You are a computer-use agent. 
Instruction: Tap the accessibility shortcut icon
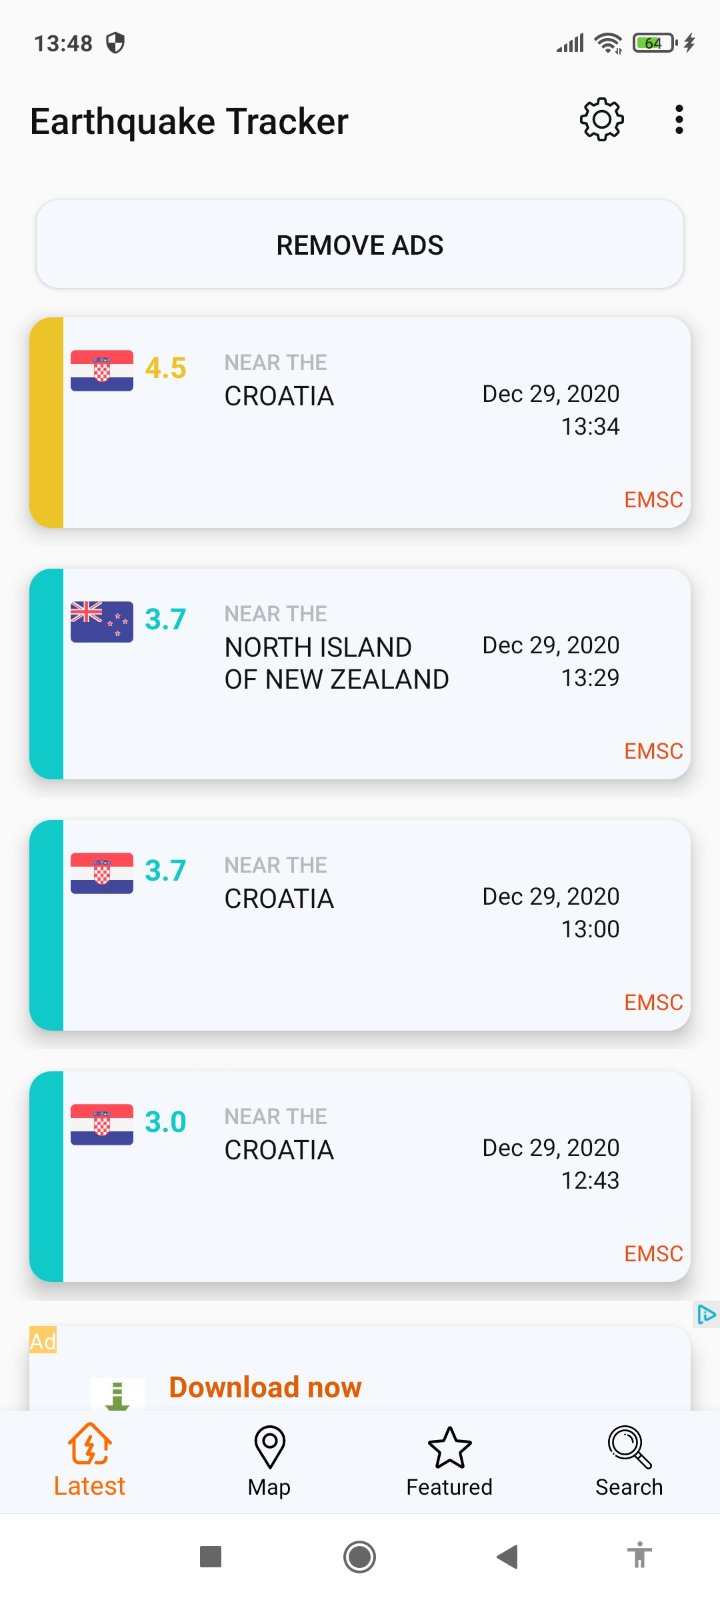tap(639, 1556)
